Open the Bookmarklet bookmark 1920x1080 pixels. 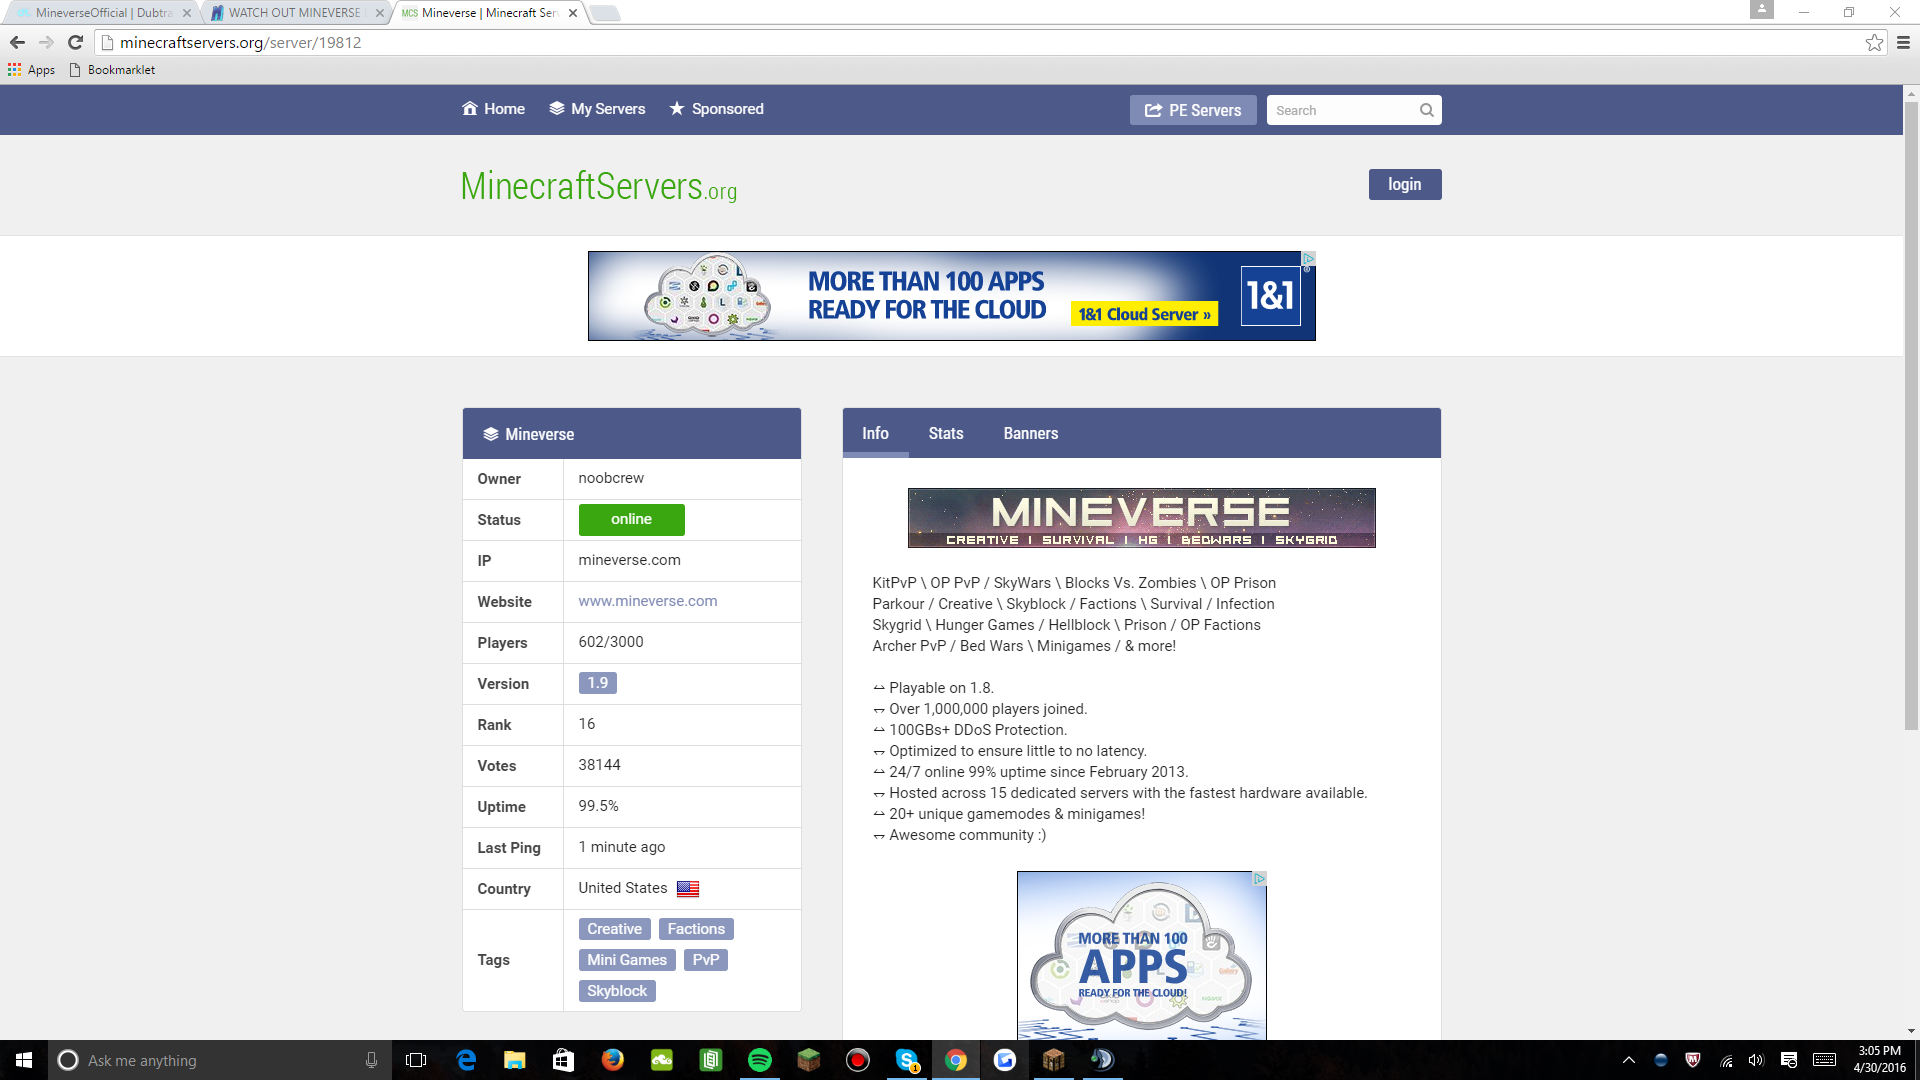(x=112, y=70)
